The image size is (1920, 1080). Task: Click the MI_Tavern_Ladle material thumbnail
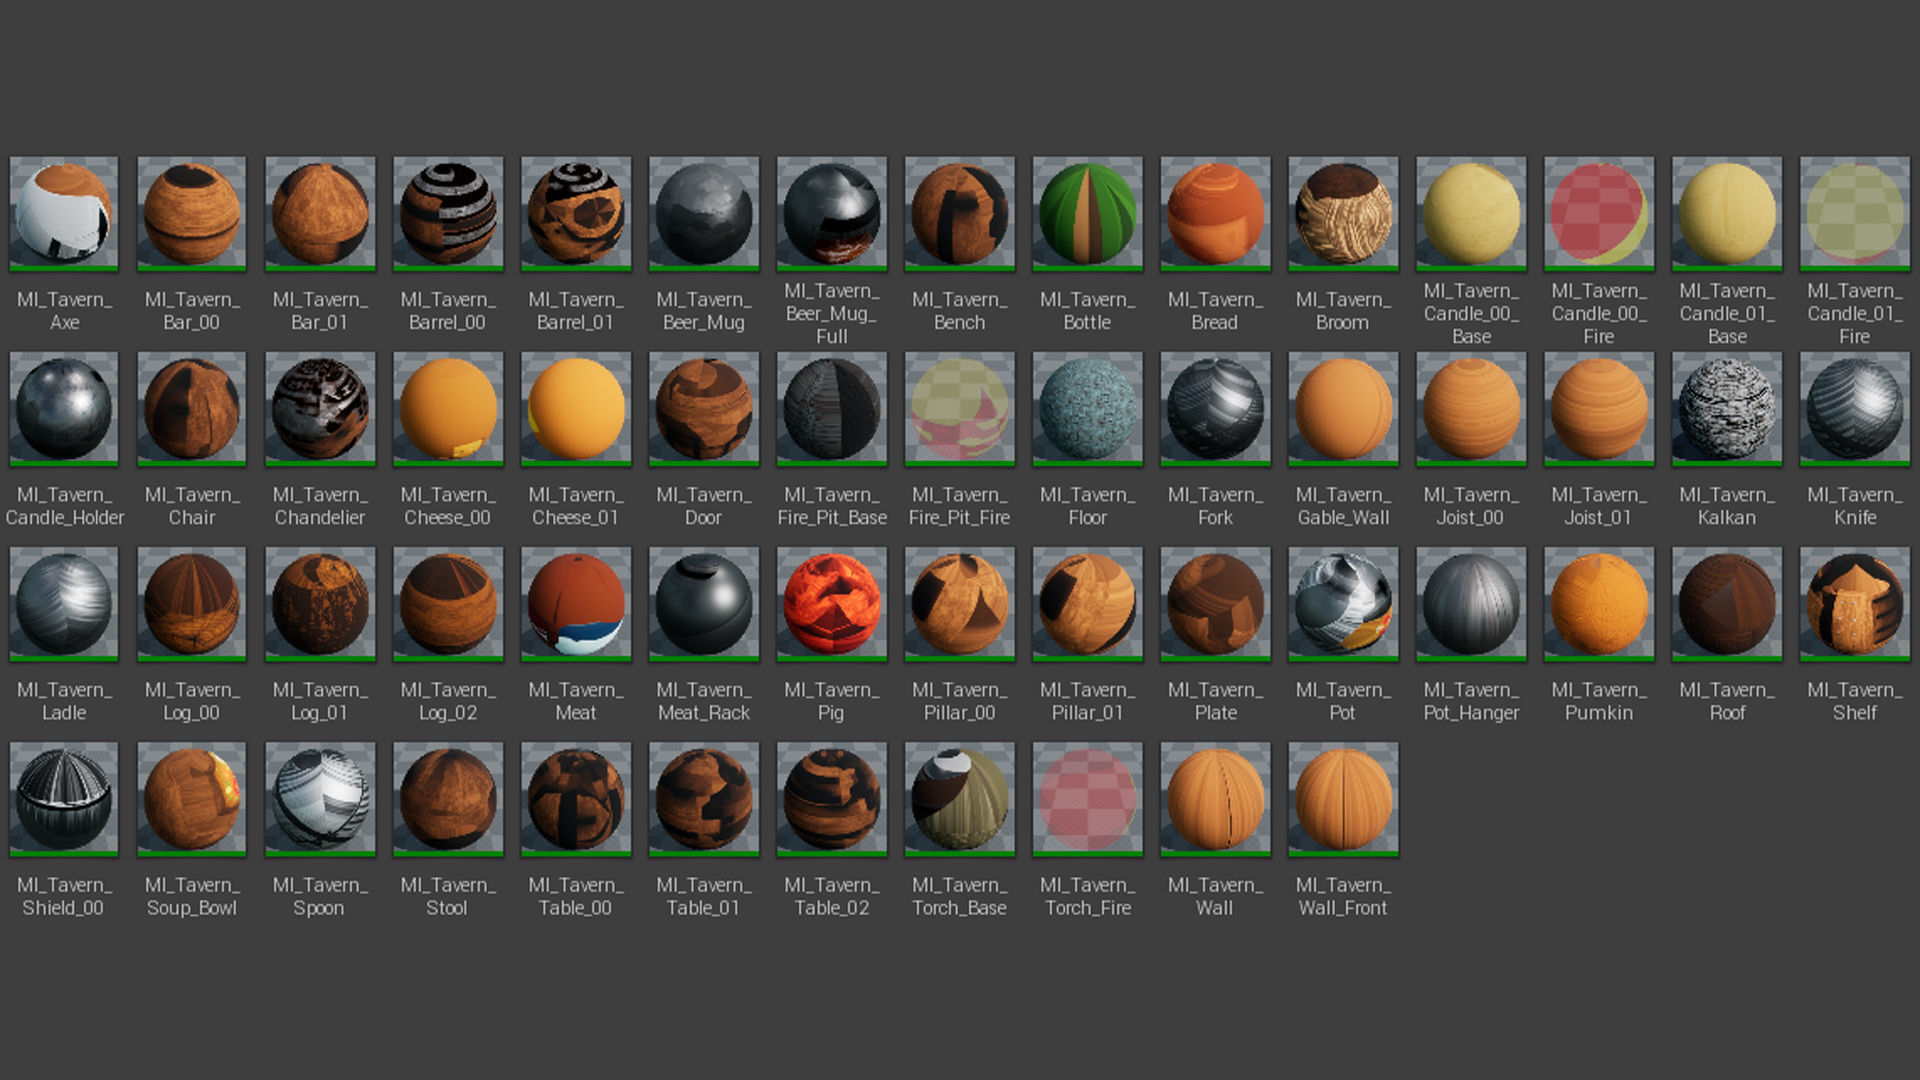click(64, 603)
